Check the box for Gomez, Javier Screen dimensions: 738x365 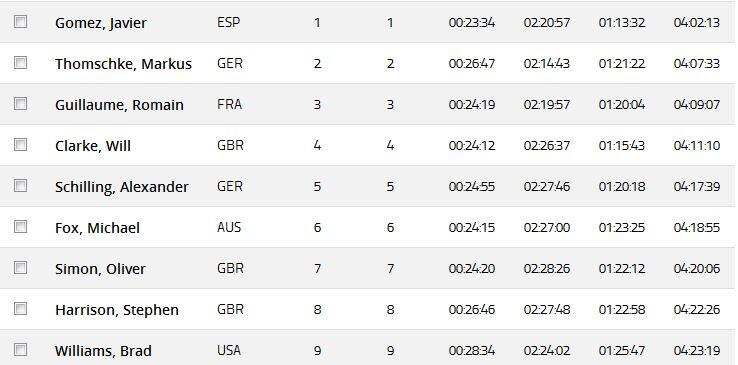point(20,22)
